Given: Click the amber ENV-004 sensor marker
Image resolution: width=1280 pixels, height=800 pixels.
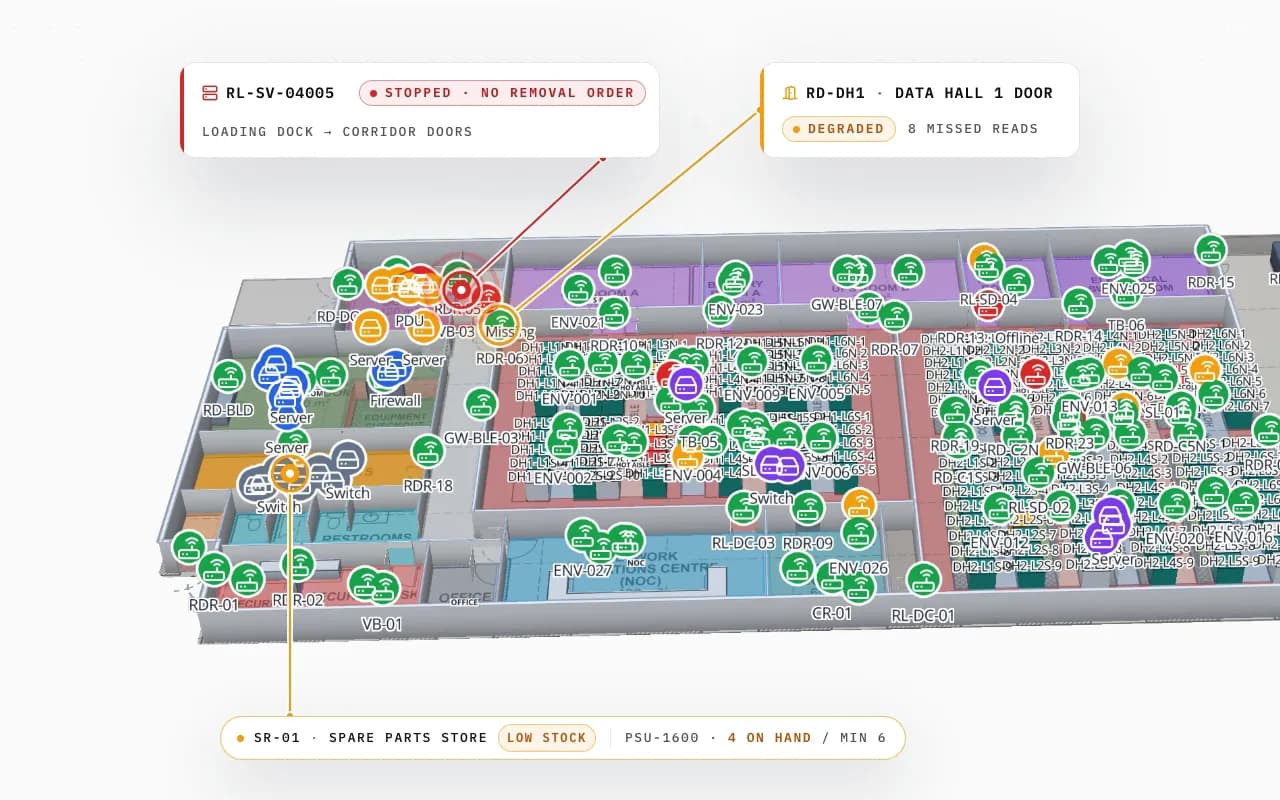Looking at the screenshot, I should [x=687, y=456].
